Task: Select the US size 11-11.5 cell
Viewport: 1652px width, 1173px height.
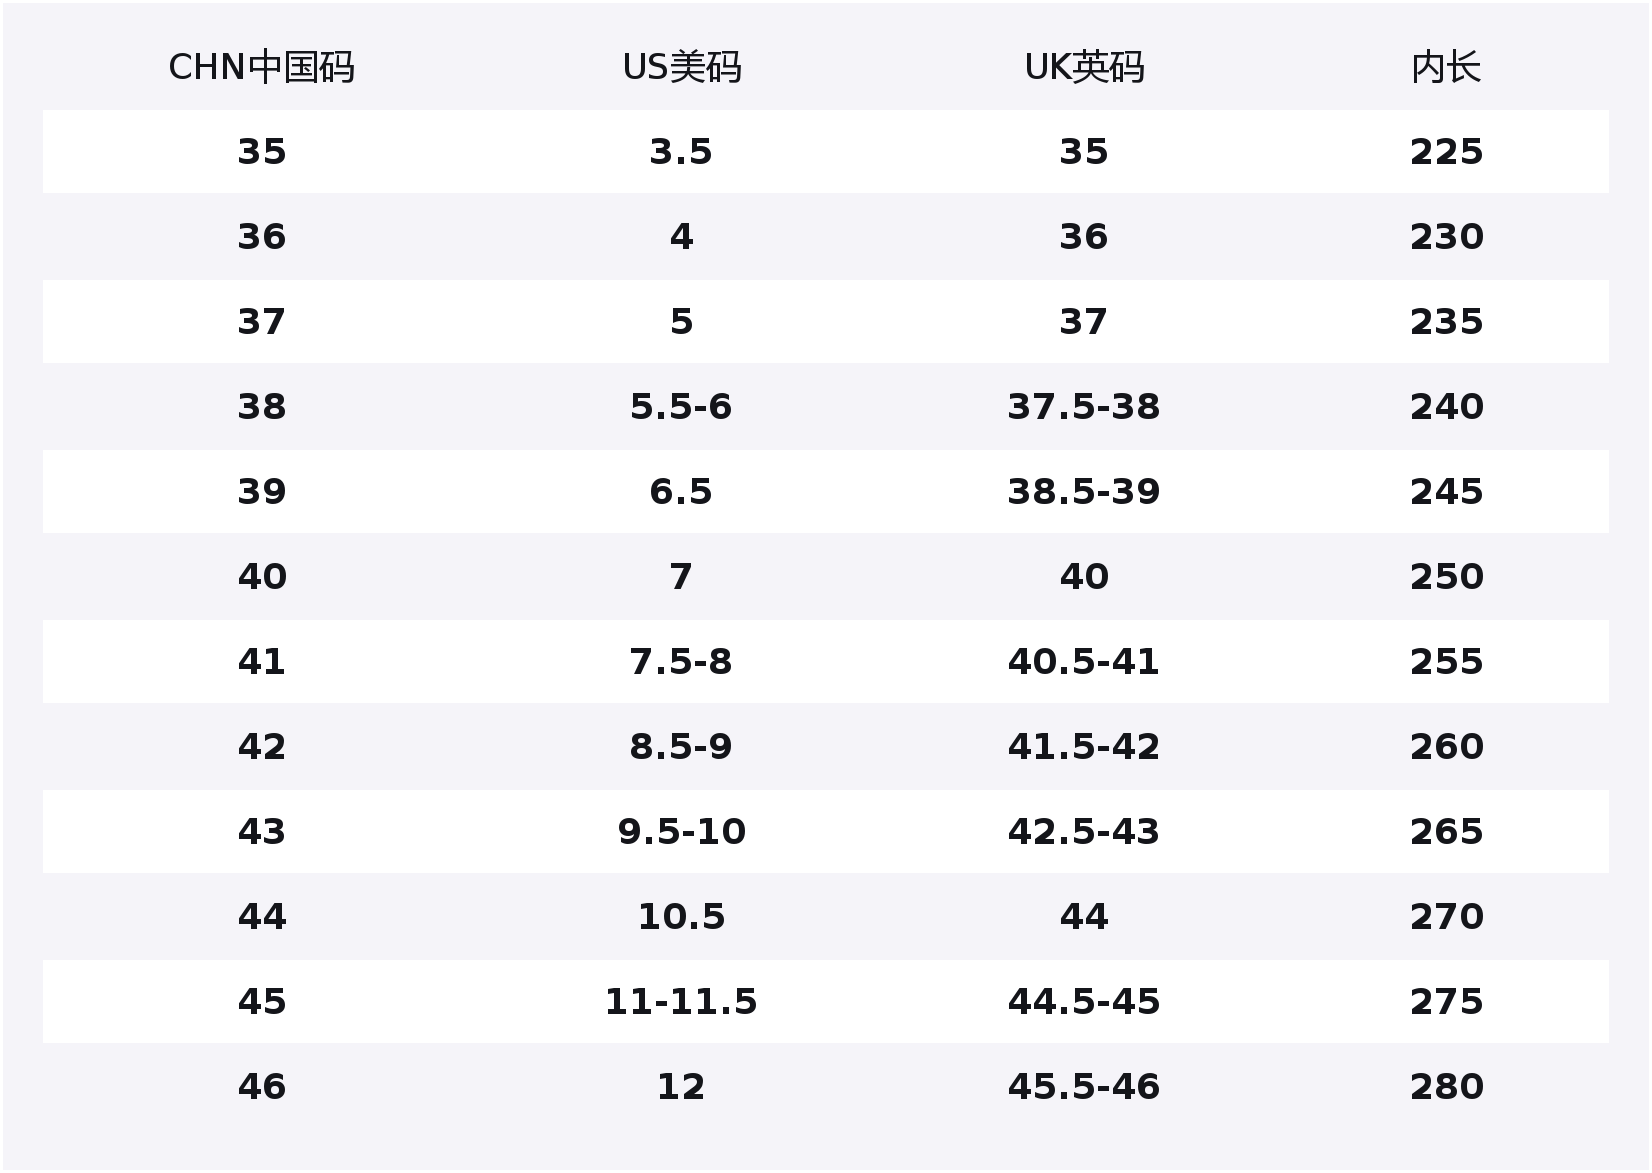Action: 681,1002
